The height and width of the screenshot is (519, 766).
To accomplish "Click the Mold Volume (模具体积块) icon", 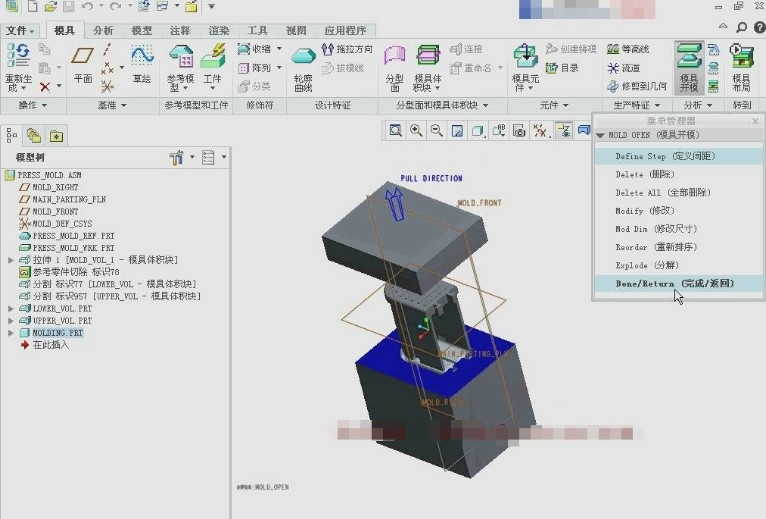I will pos(427,55).
